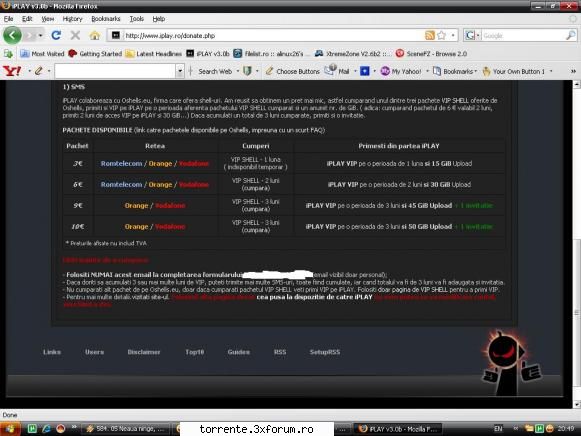Open the Edit menu

(27, 19)
